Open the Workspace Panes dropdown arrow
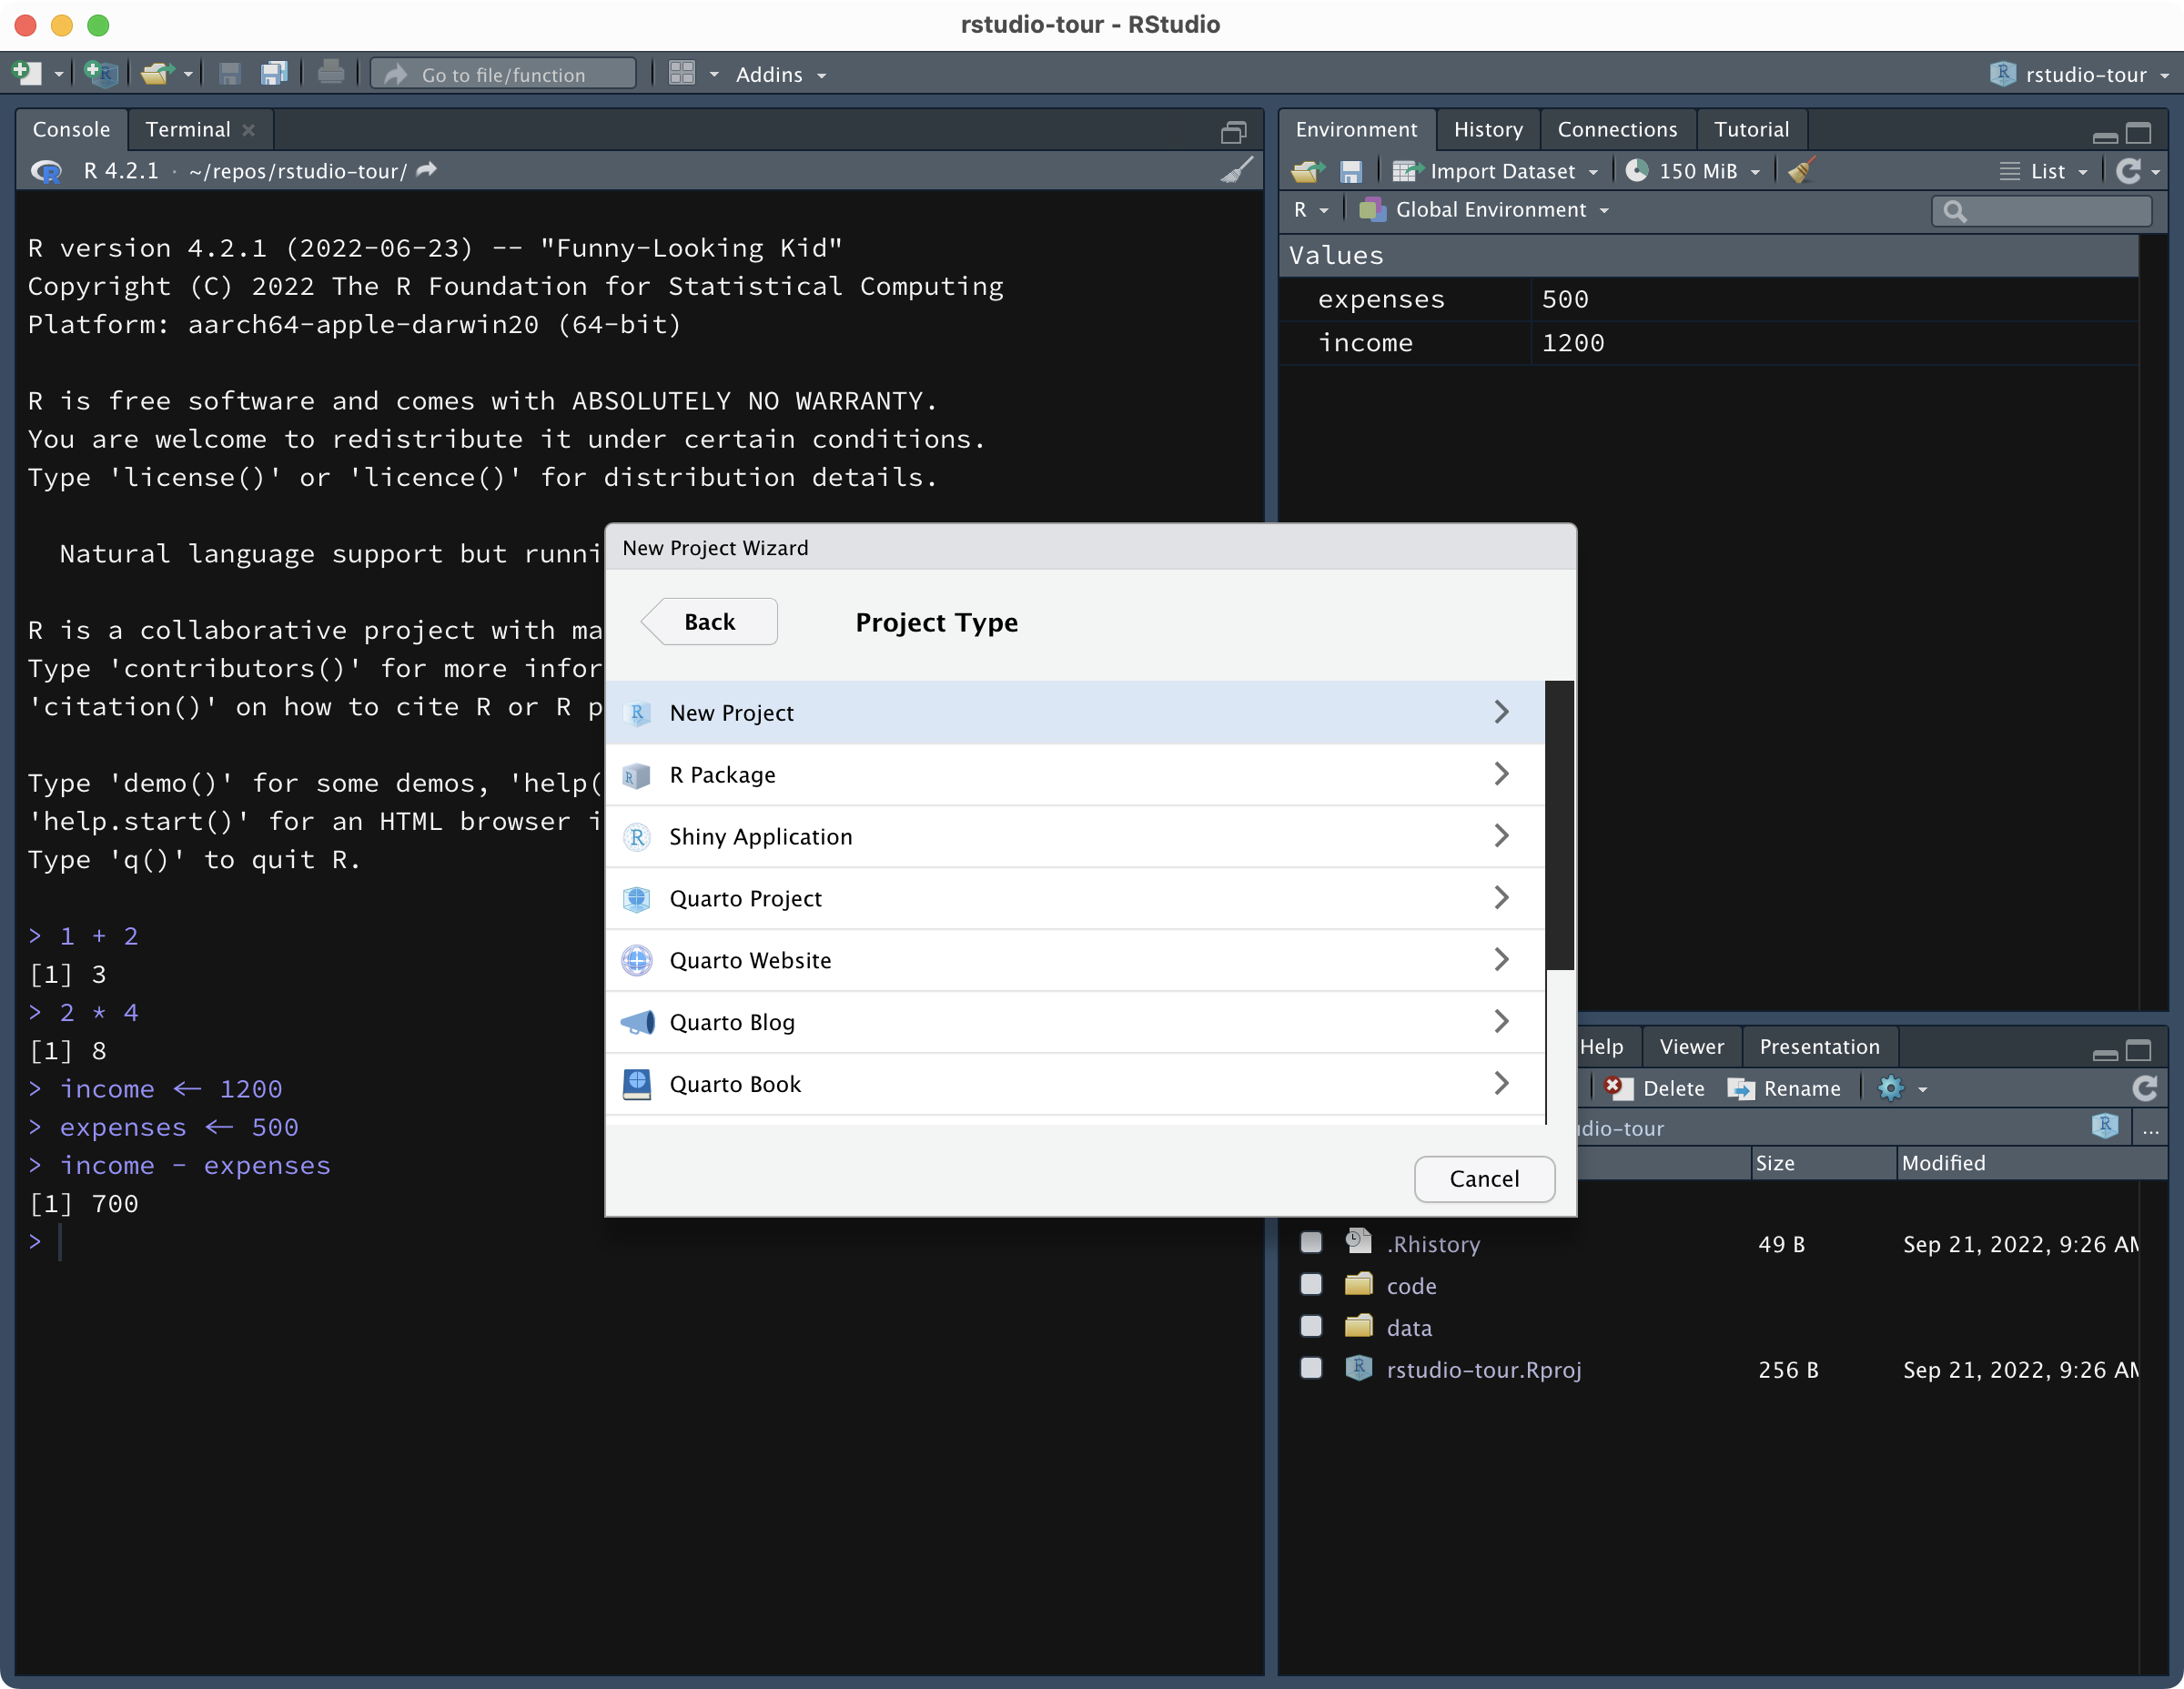Screen dimensions: 2184x1689 pyautogui.click(x=714, y=74)
